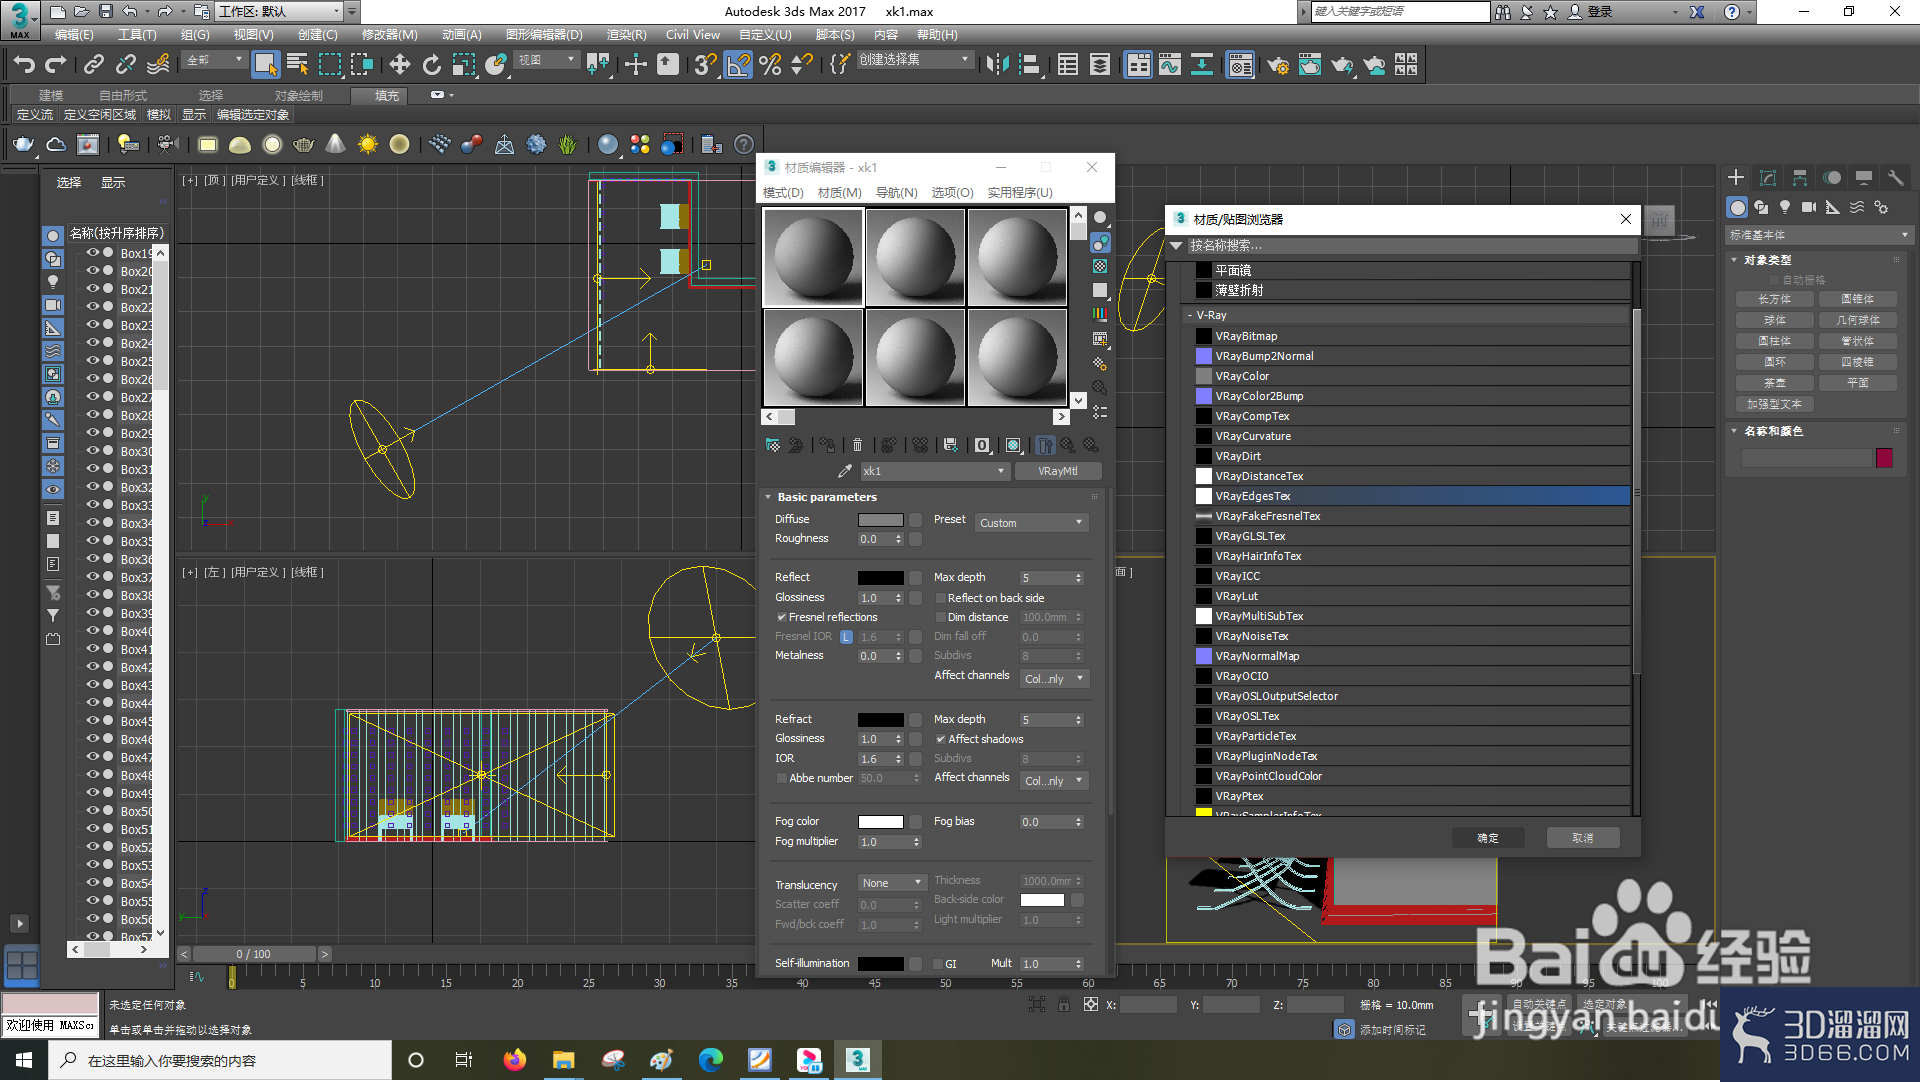The image size is (1920, 1082).
Task: Toggle visibility eye for Box20
Action: pyautogui.click(x=93, y=271)
